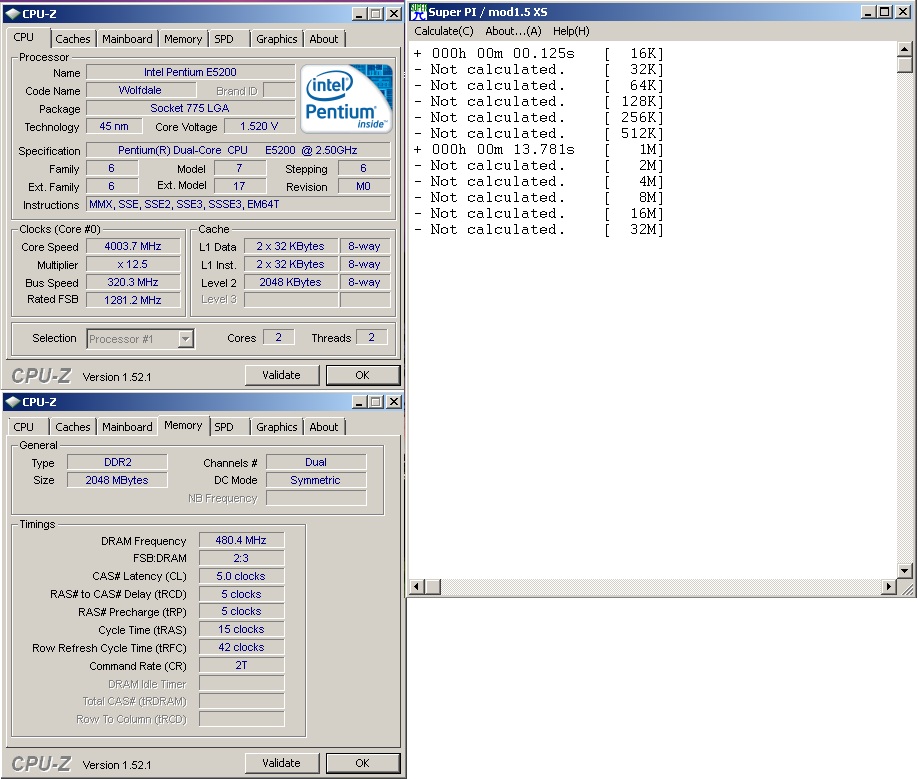Screen dimensions: 918x779
Task: Click Super PI horizontal scrollbar right arrow
Action: click(x=889, y=586)
